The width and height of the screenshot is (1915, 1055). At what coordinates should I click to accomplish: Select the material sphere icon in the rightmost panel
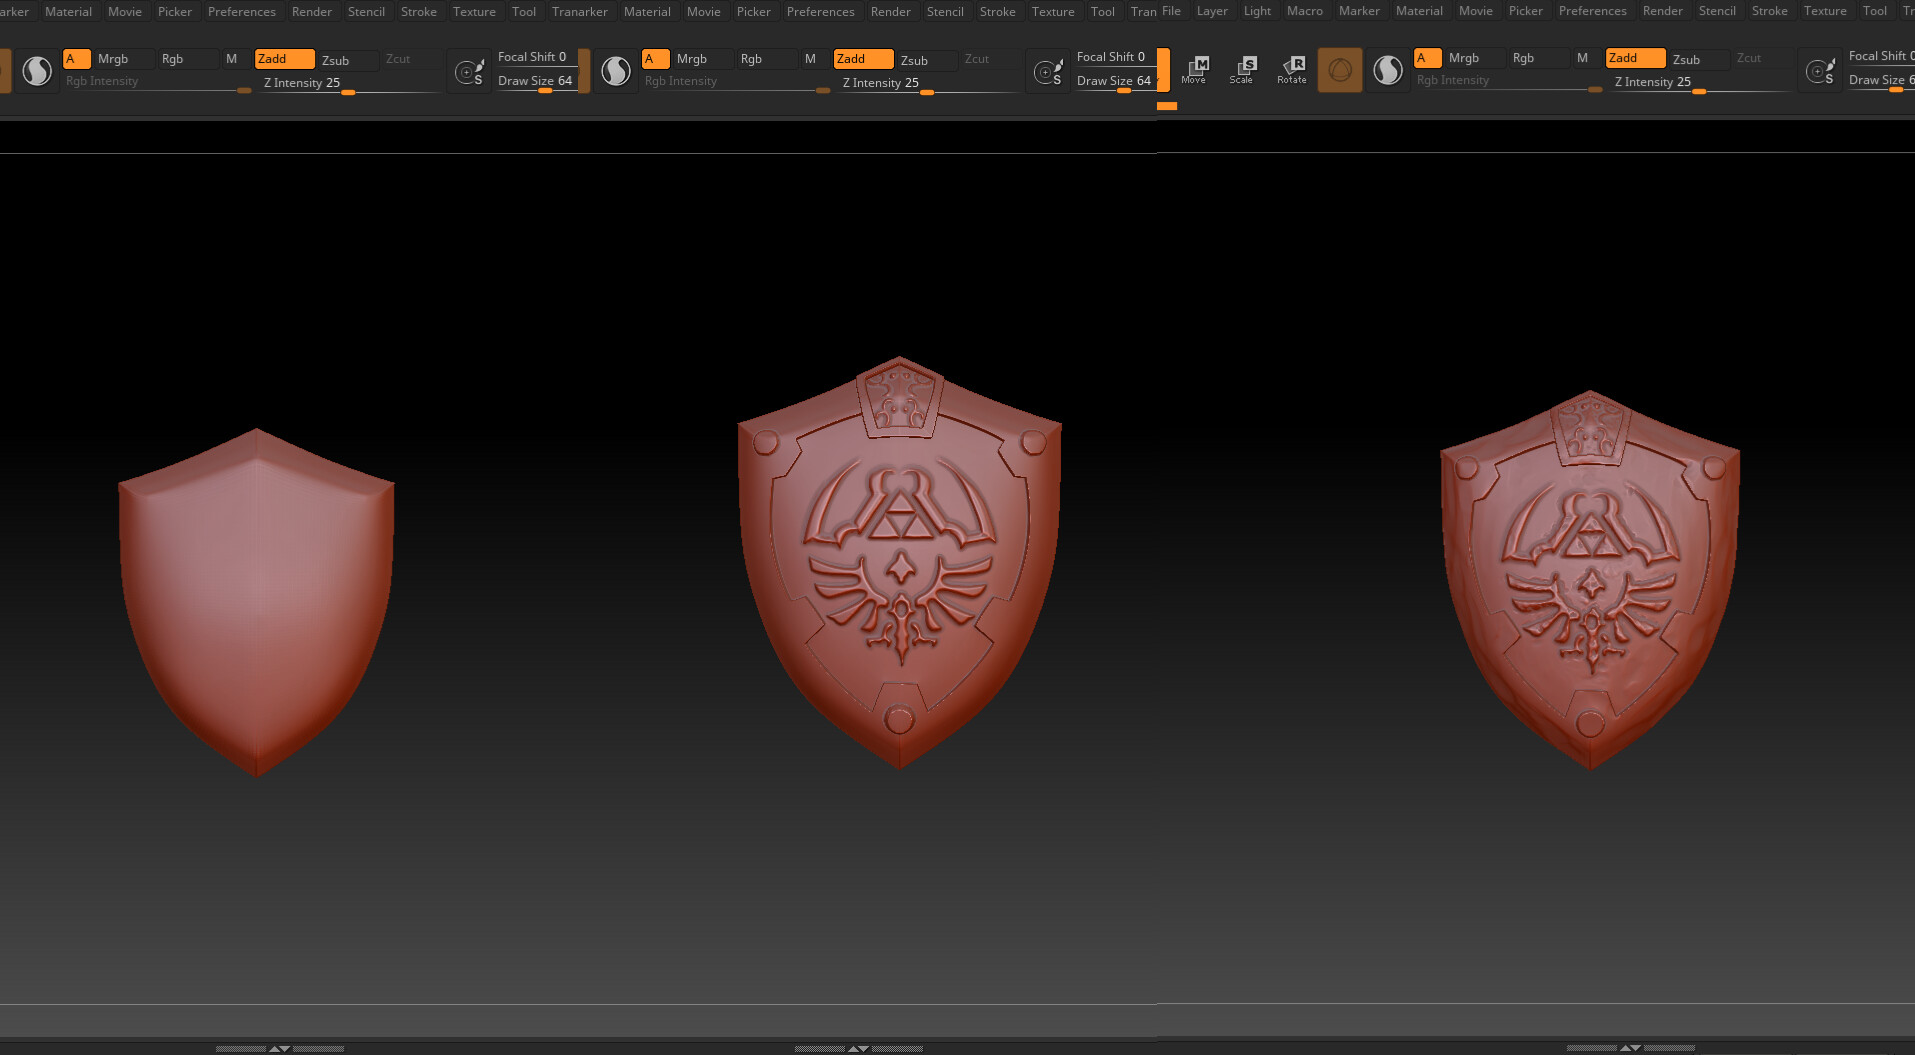1388,70
